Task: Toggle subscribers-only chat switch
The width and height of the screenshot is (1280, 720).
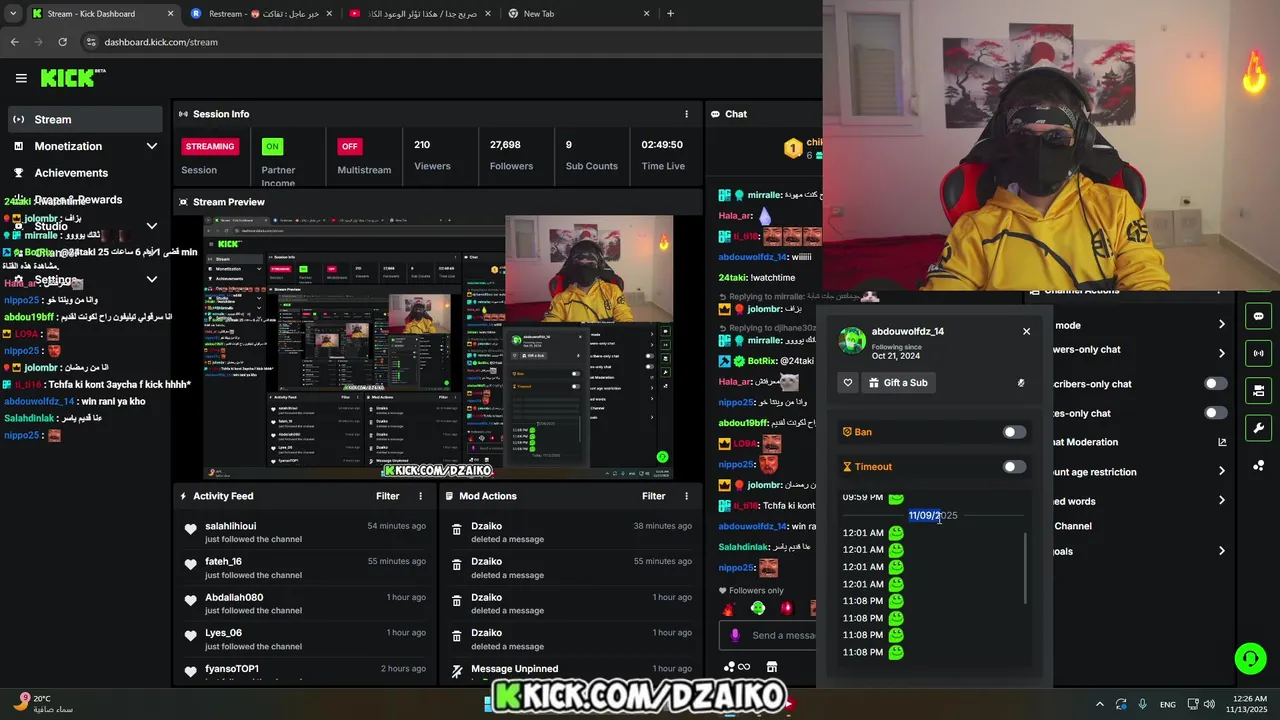Action: point(1215,384)
